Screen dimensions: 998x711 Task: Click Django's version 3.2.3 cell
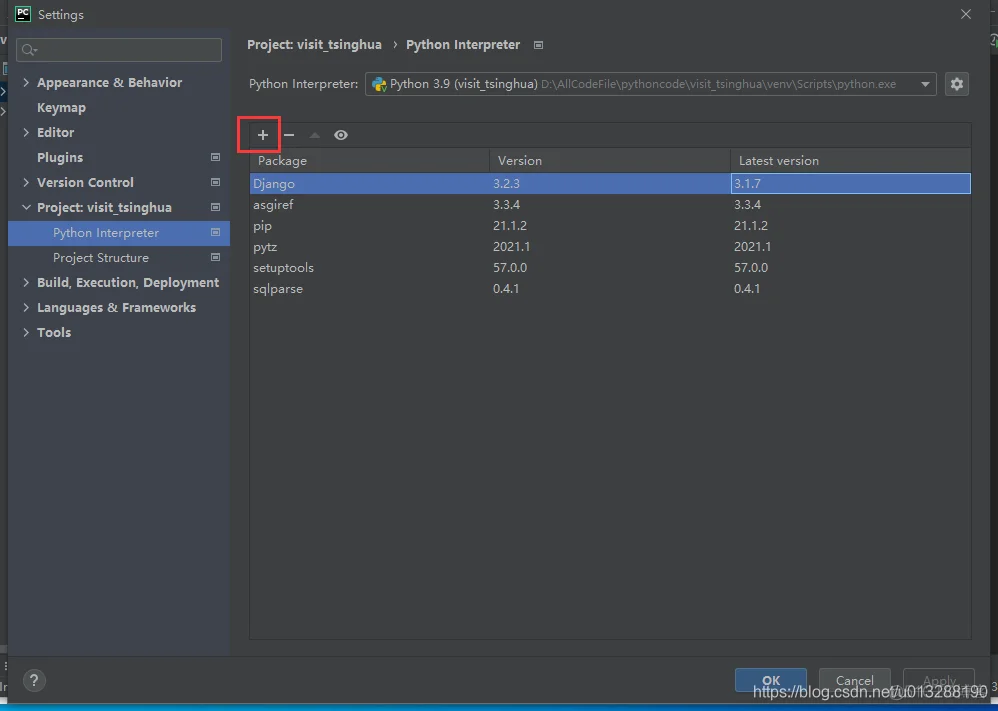pyautogui.click(x=610, y=183)
